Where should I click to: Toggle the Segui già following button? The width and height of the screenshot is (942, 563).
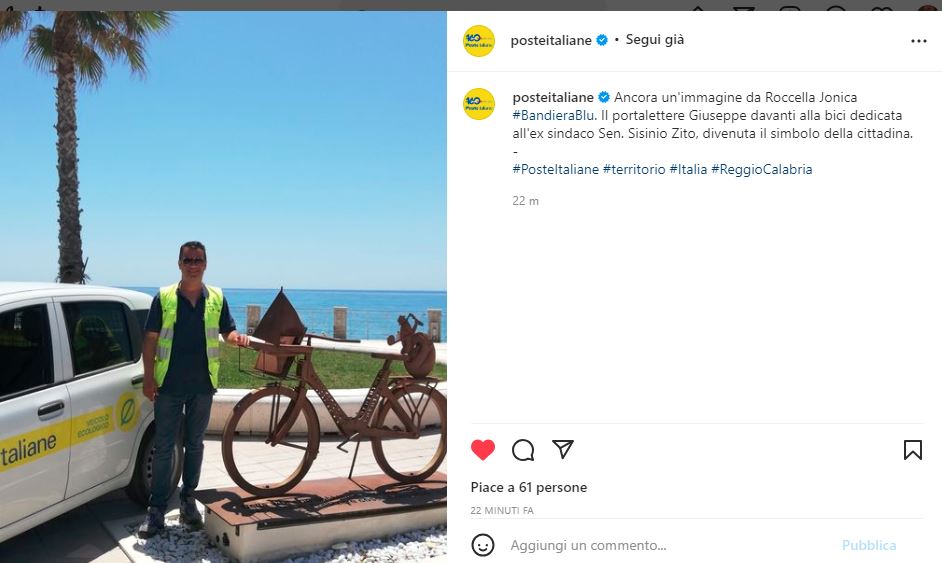[x=655, y=40]
